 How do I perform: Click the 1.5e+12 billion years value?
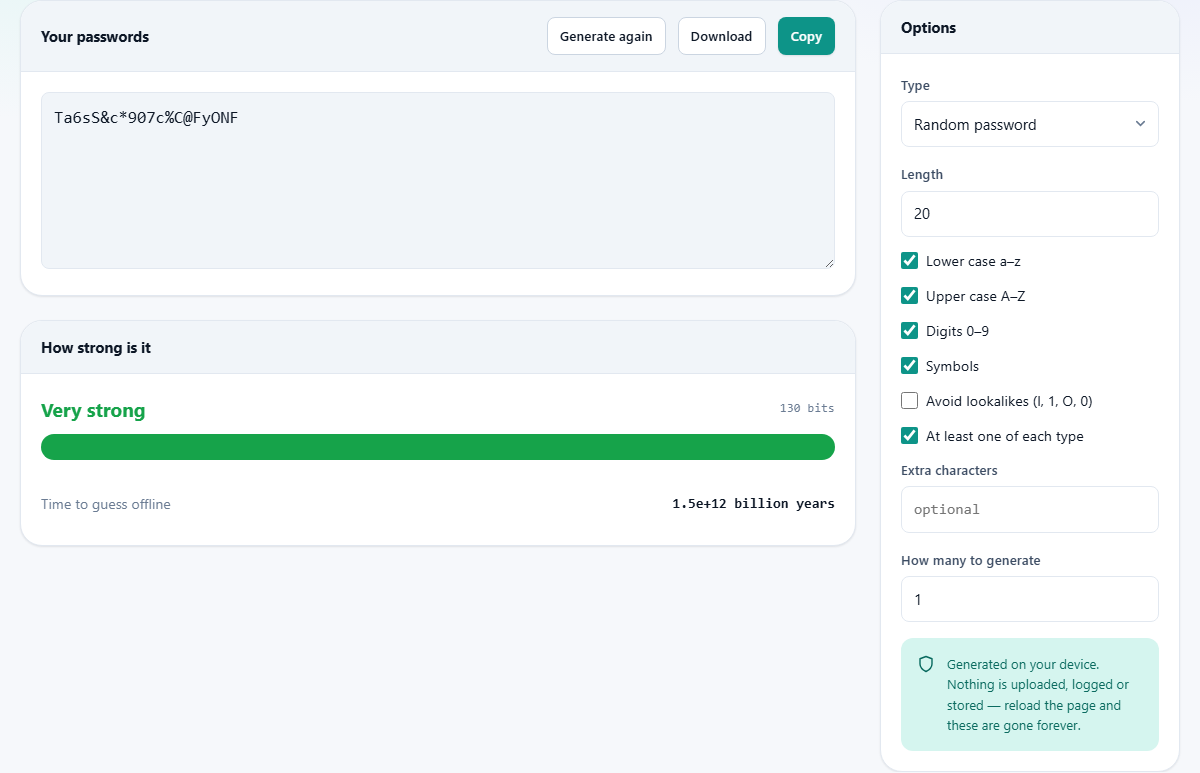click(x=753, y=504)
